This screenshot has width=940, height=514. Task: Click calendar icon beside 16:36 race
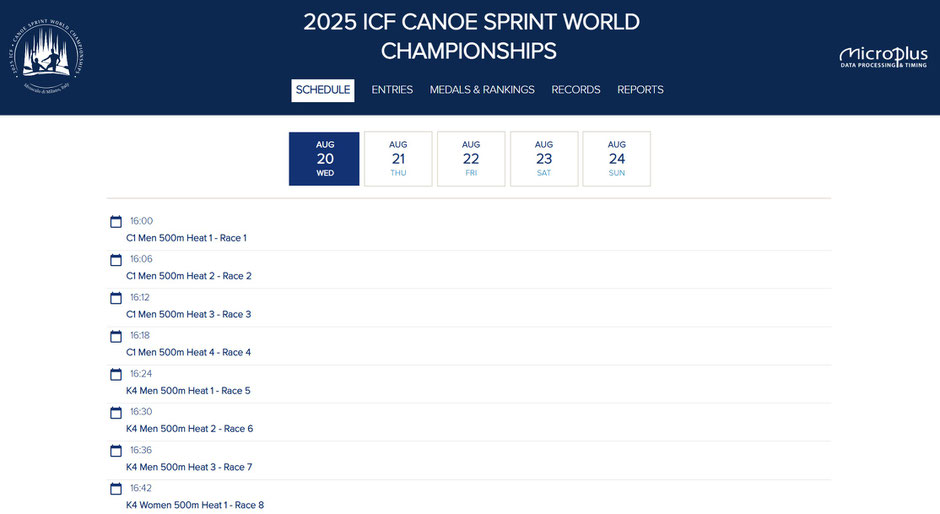point(116,451)
